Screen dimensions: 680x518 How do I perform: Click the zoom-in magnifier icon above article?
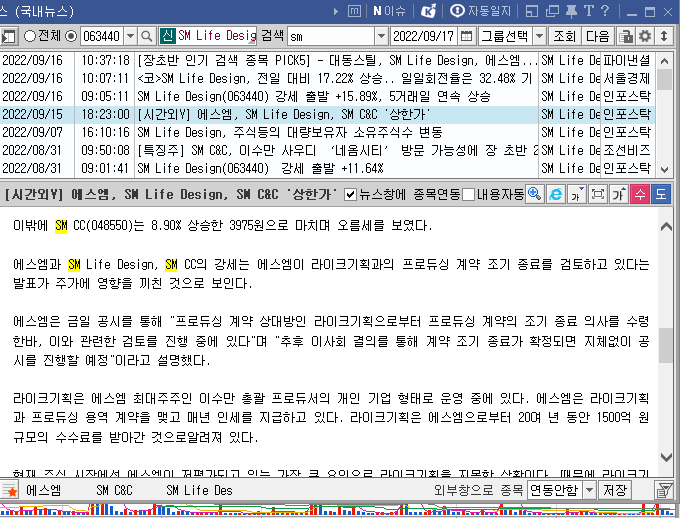coord(534,194)
